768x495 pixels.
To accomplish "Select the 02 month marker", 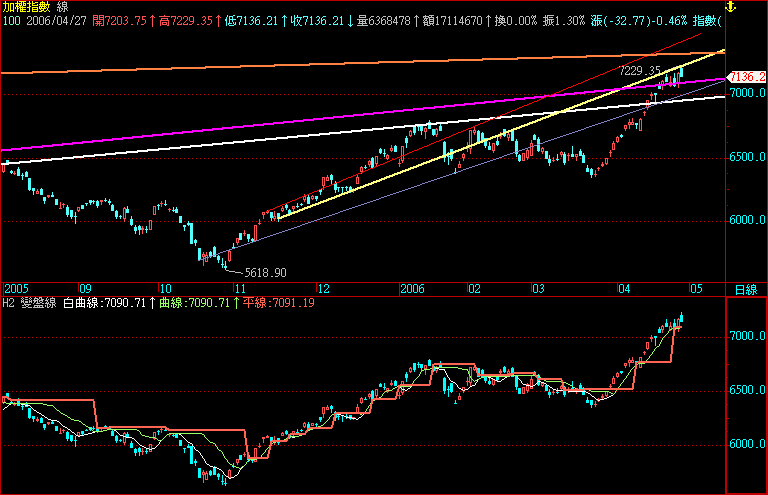I will (475, 289).
